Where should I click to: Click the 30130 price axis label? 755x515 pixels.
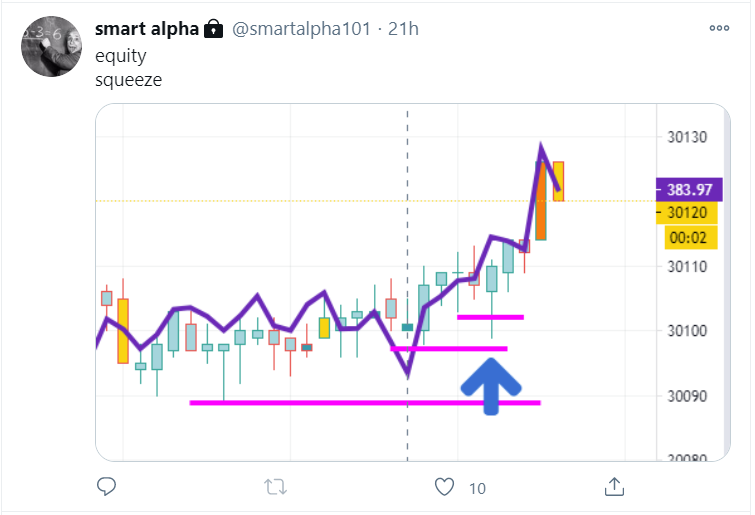687,138
